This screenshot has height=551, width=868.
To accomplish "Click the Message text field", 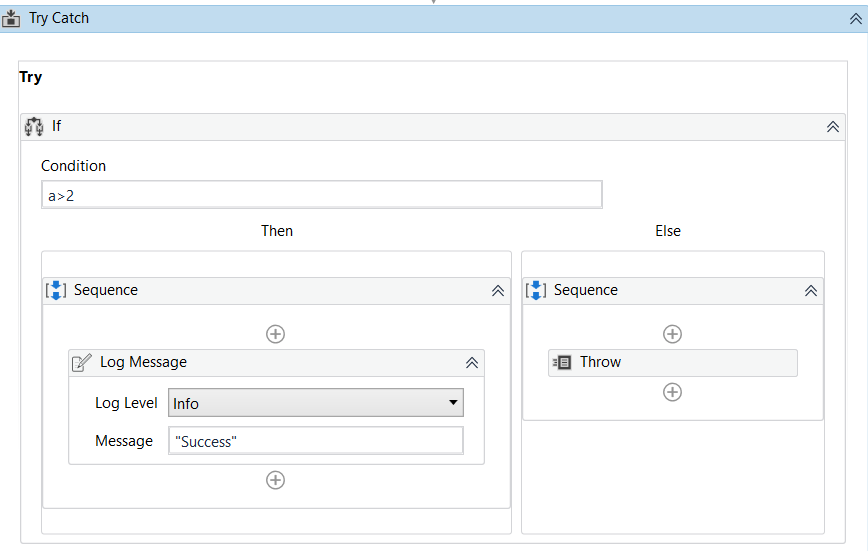I will pyautogui.click(x=316, y=441).
